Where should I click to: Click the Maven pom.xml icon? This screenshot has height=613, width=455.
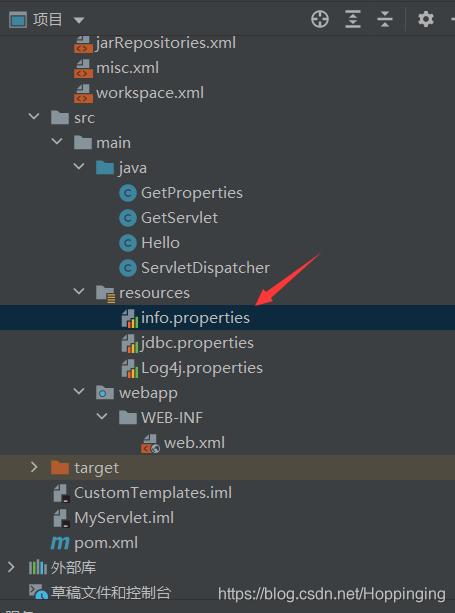coord(60,543)
